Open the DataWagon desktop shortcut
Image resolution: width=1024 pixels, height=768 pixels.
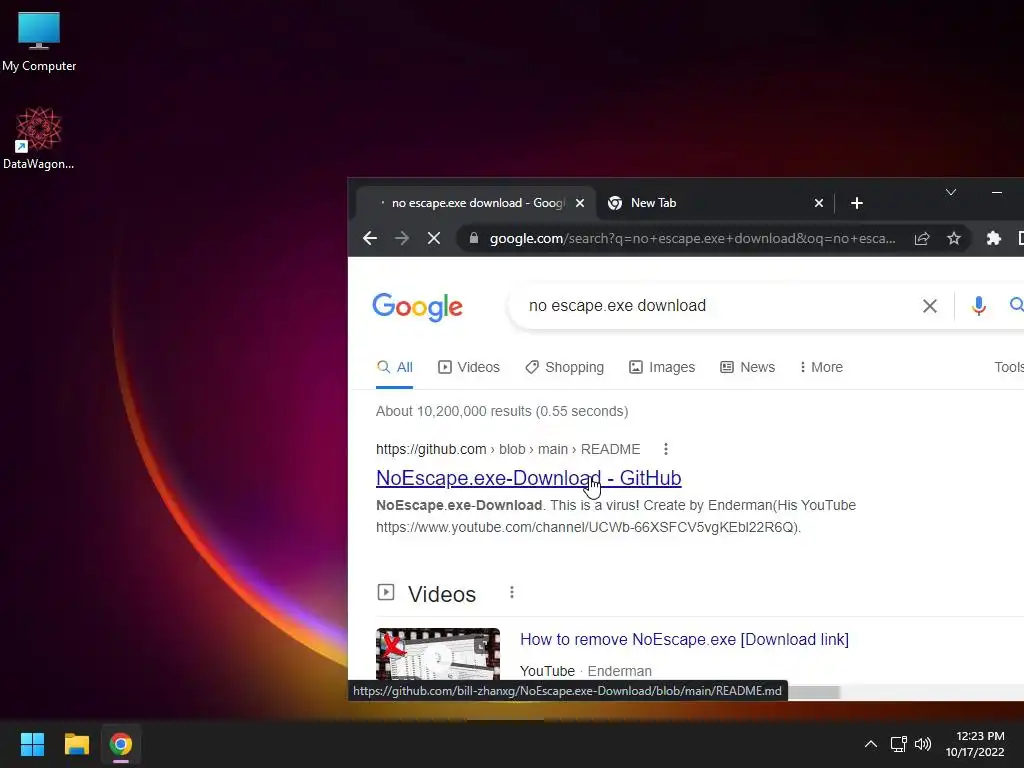[38, 138]
